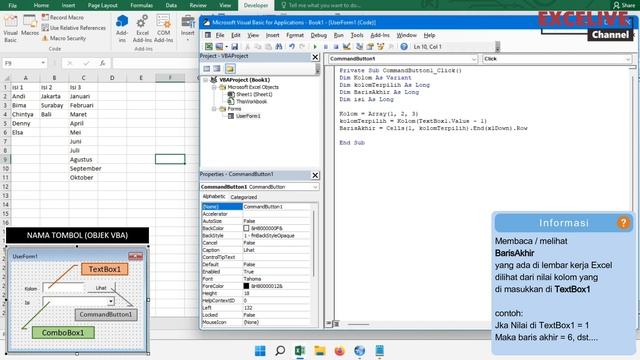Click Share button in Excel
Screen dimensions: 640x360
coord(624,5)
